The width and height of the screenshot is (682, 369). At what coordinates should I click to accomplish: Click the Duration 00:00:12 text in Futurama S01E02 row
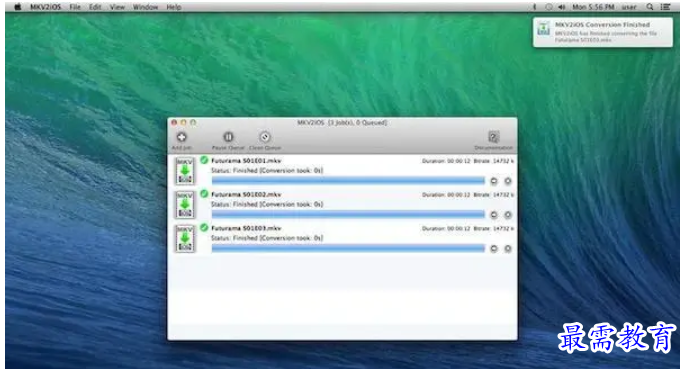[x=446, y=195]
